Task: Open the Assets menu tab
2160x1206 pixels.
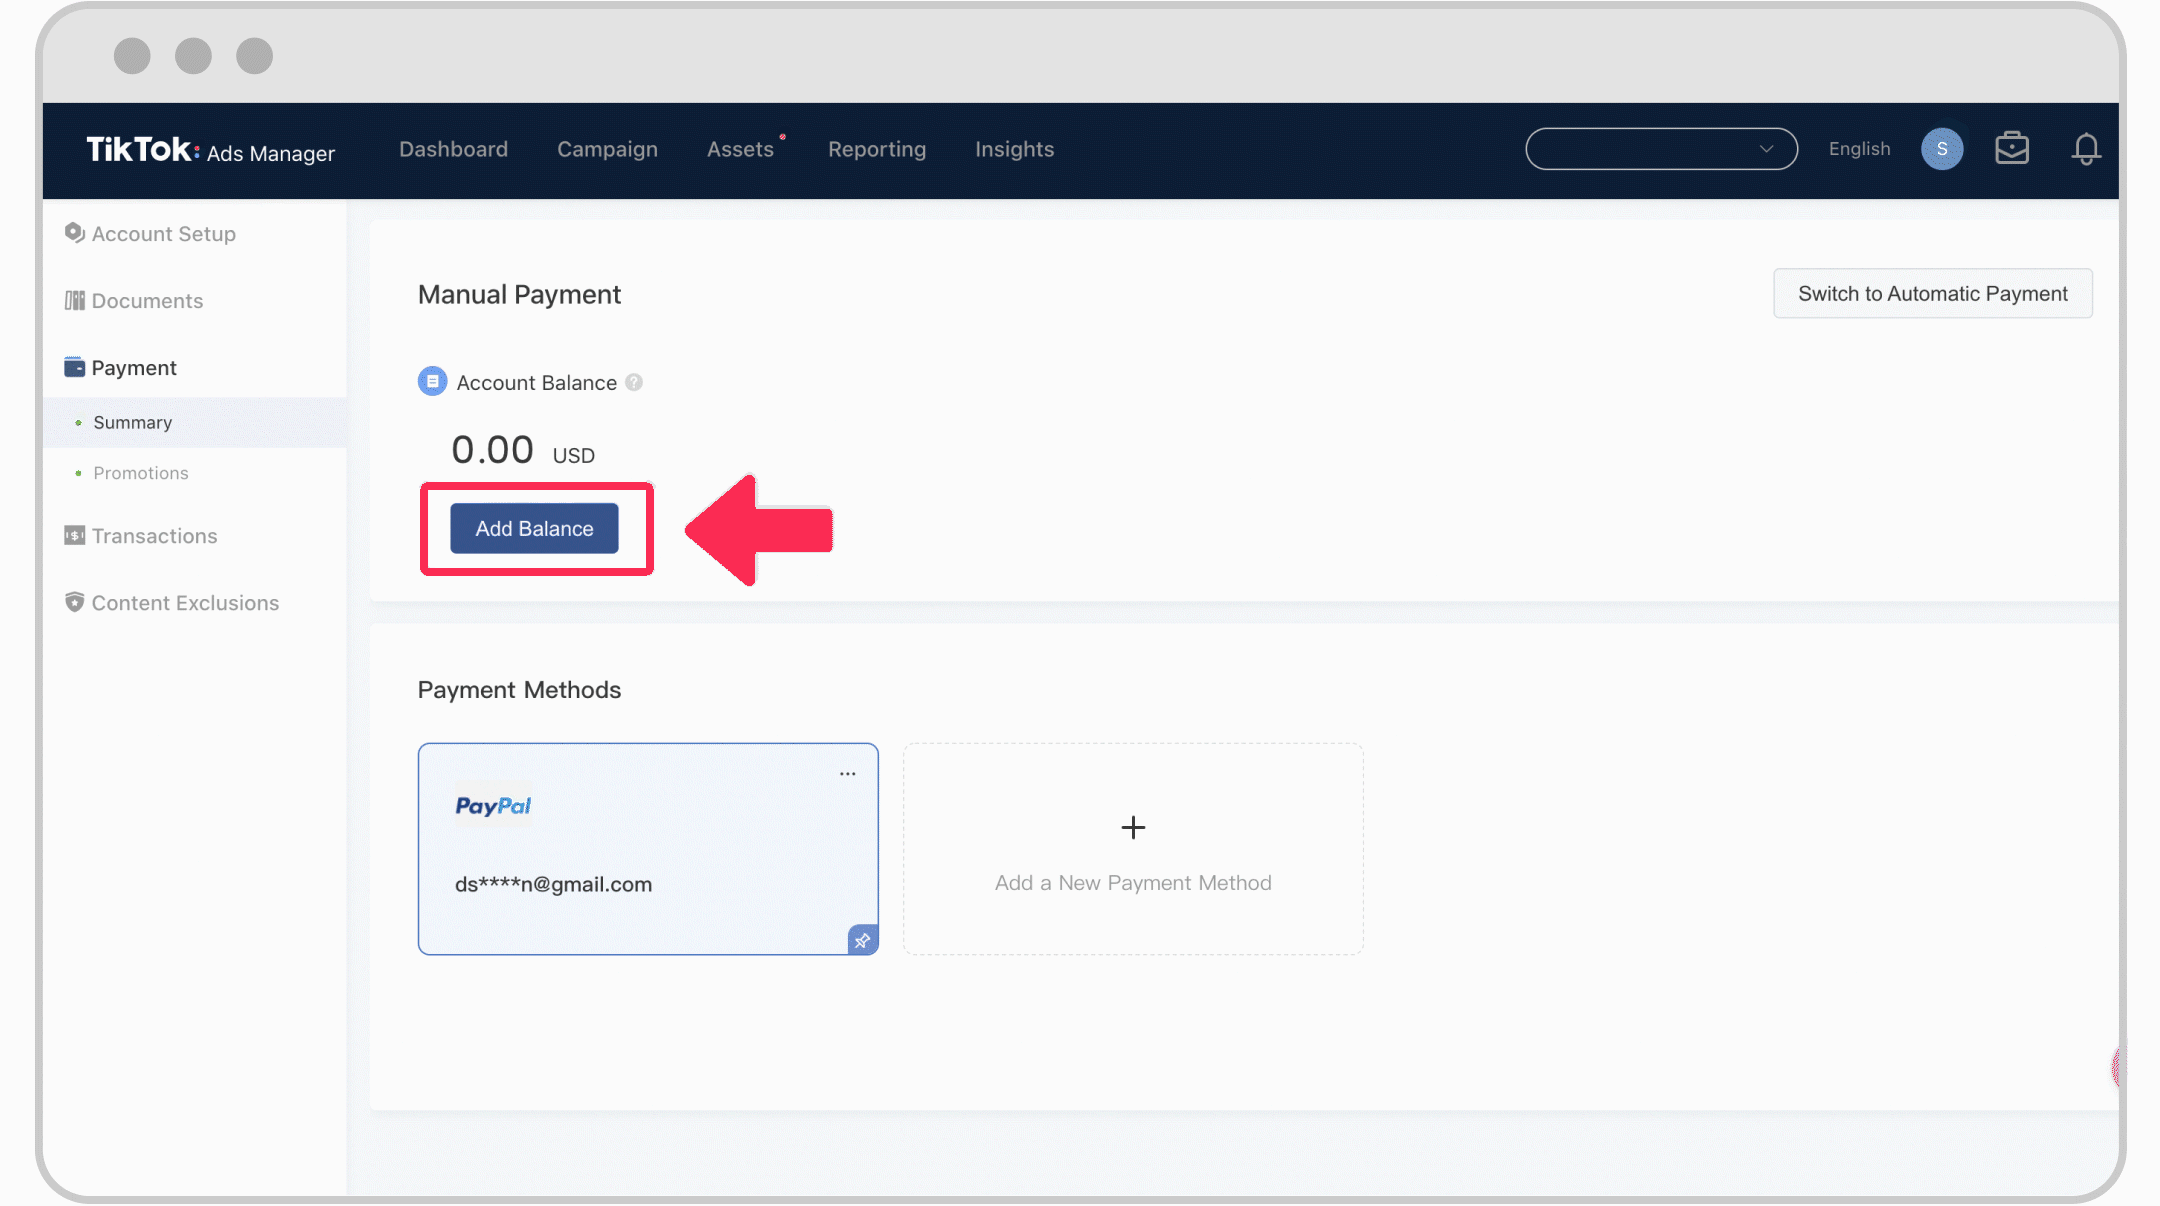Action: click(x=740, y=148)
